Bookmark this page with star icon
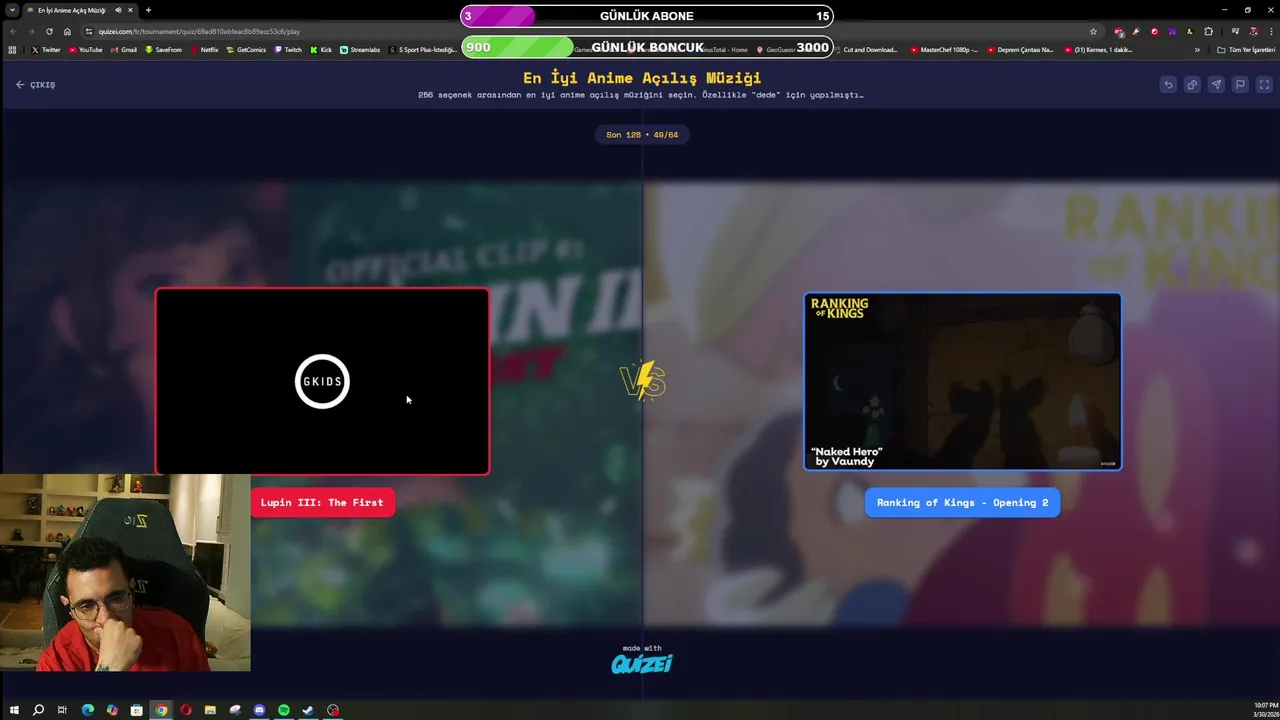This screenshot has height=720, width=1280. click(1093, 31)
